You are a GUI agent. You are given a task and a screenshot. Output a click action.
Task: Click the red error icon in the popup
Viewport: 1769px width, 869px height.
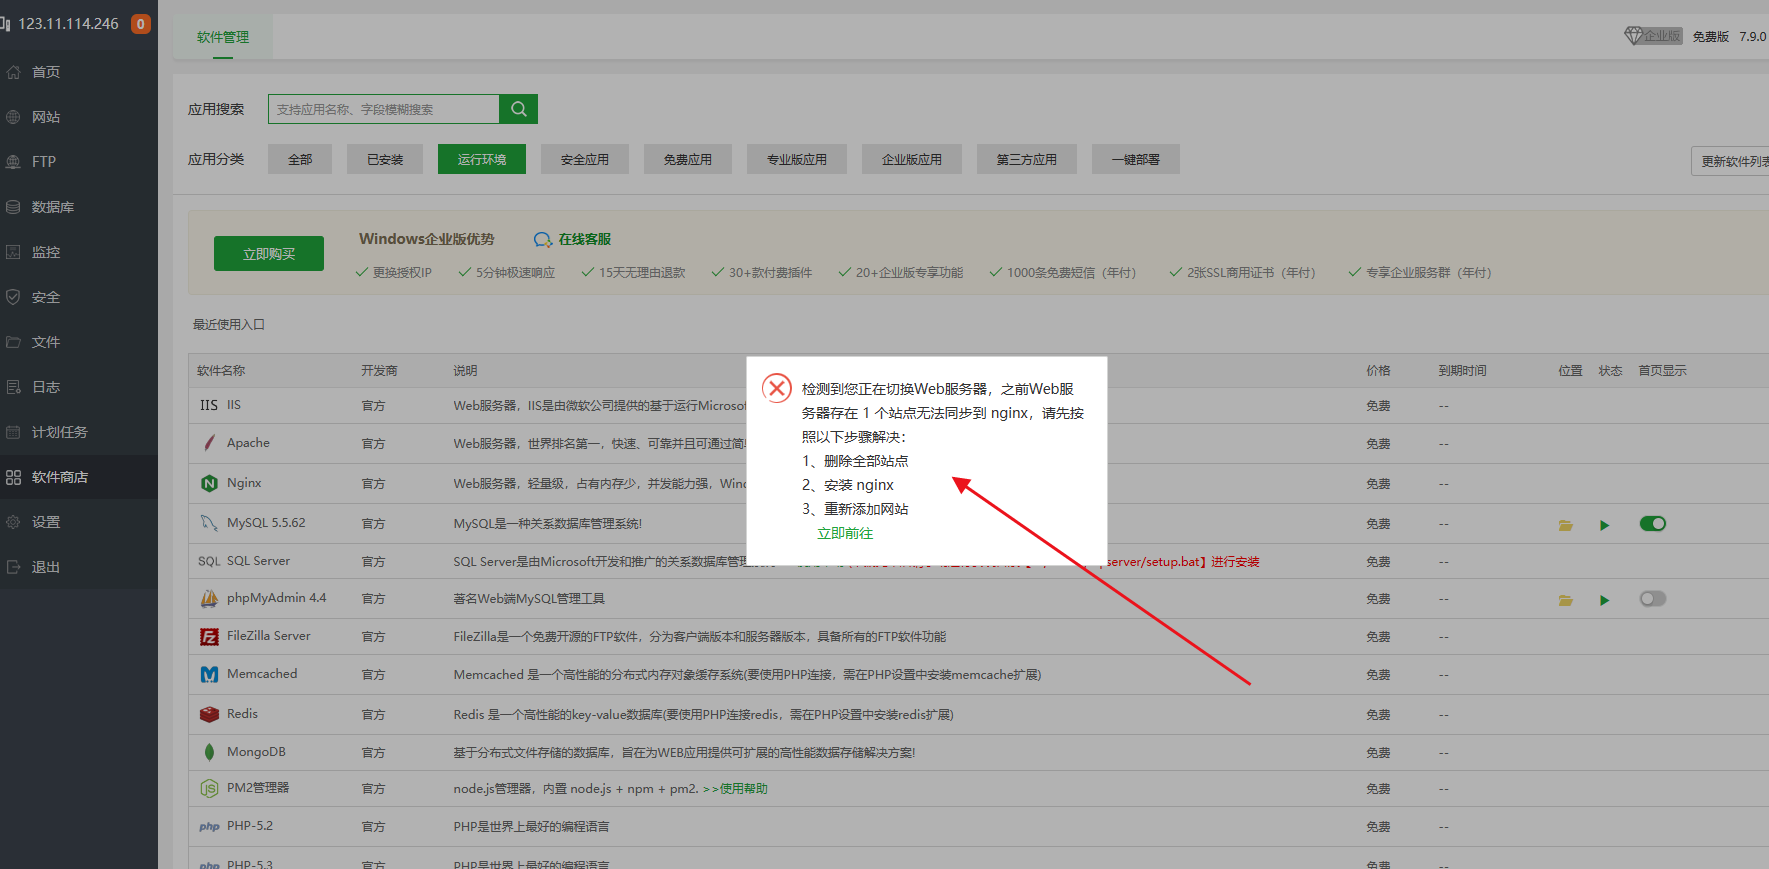777,388
